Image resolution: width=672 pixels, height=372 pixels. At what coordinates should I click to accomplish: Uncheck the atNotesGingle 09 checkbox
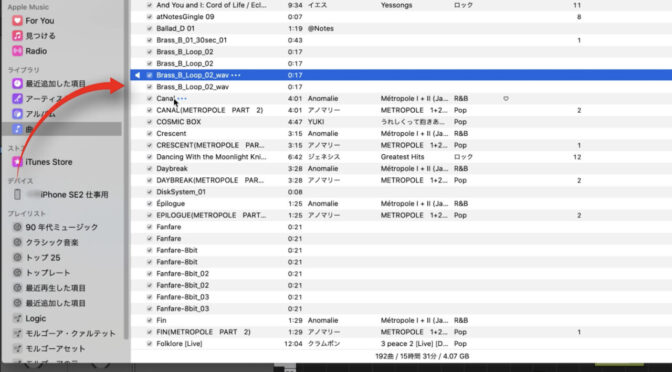pos(149,17)
